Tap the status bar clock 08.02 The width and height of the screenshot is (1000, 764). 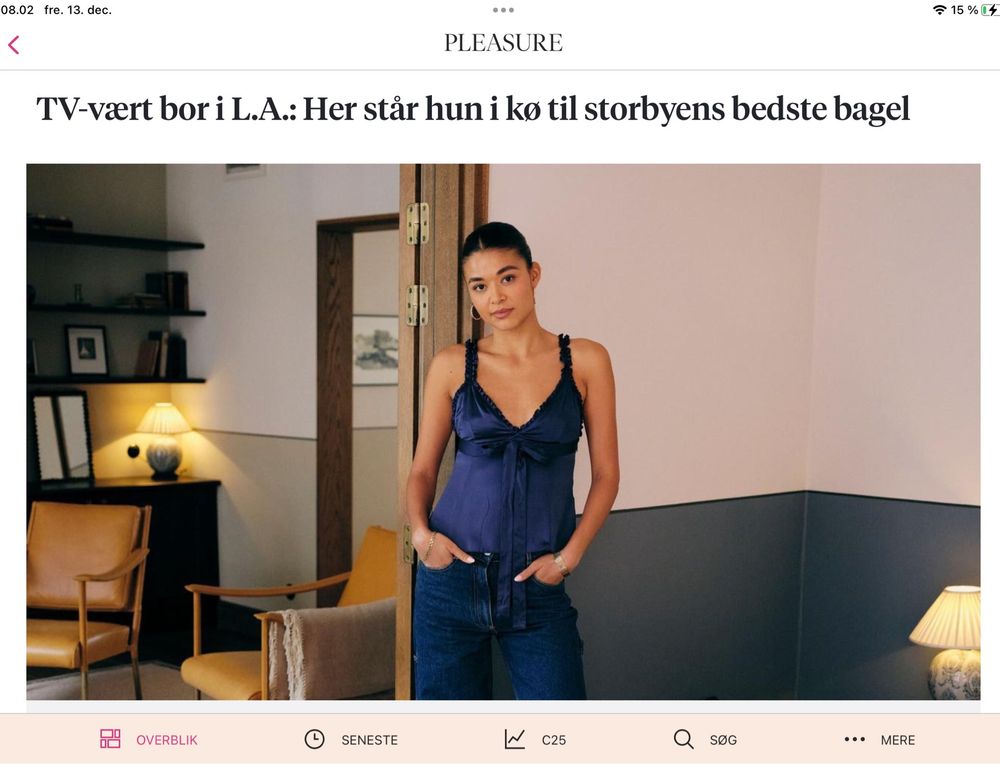click(17, 10)
